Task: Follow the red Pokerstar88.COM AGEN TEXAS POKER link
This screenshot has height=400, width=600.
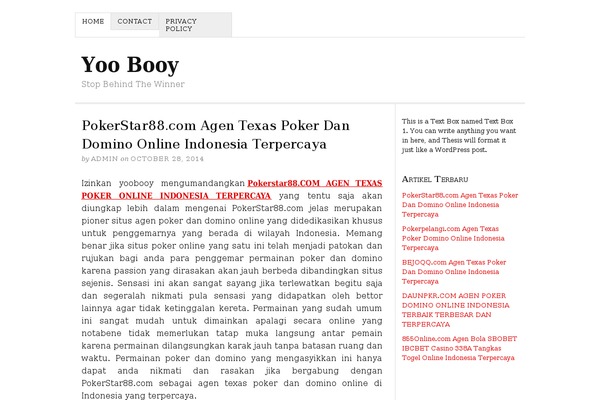Action: pos(232,189)
